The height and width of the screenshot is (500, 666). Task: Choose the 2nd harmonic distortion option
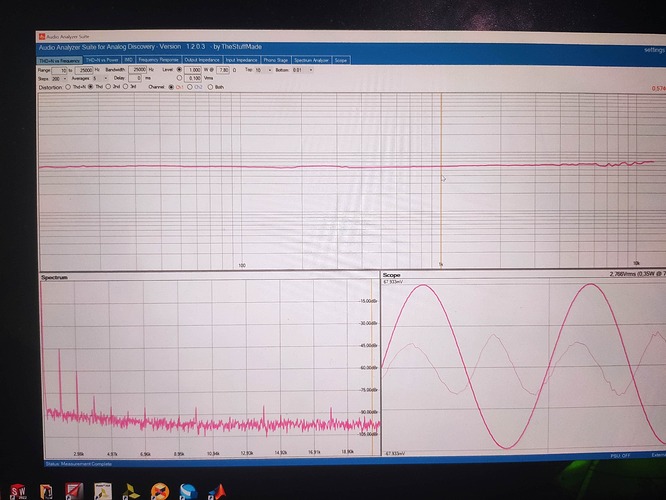click(x=109, y=87)
